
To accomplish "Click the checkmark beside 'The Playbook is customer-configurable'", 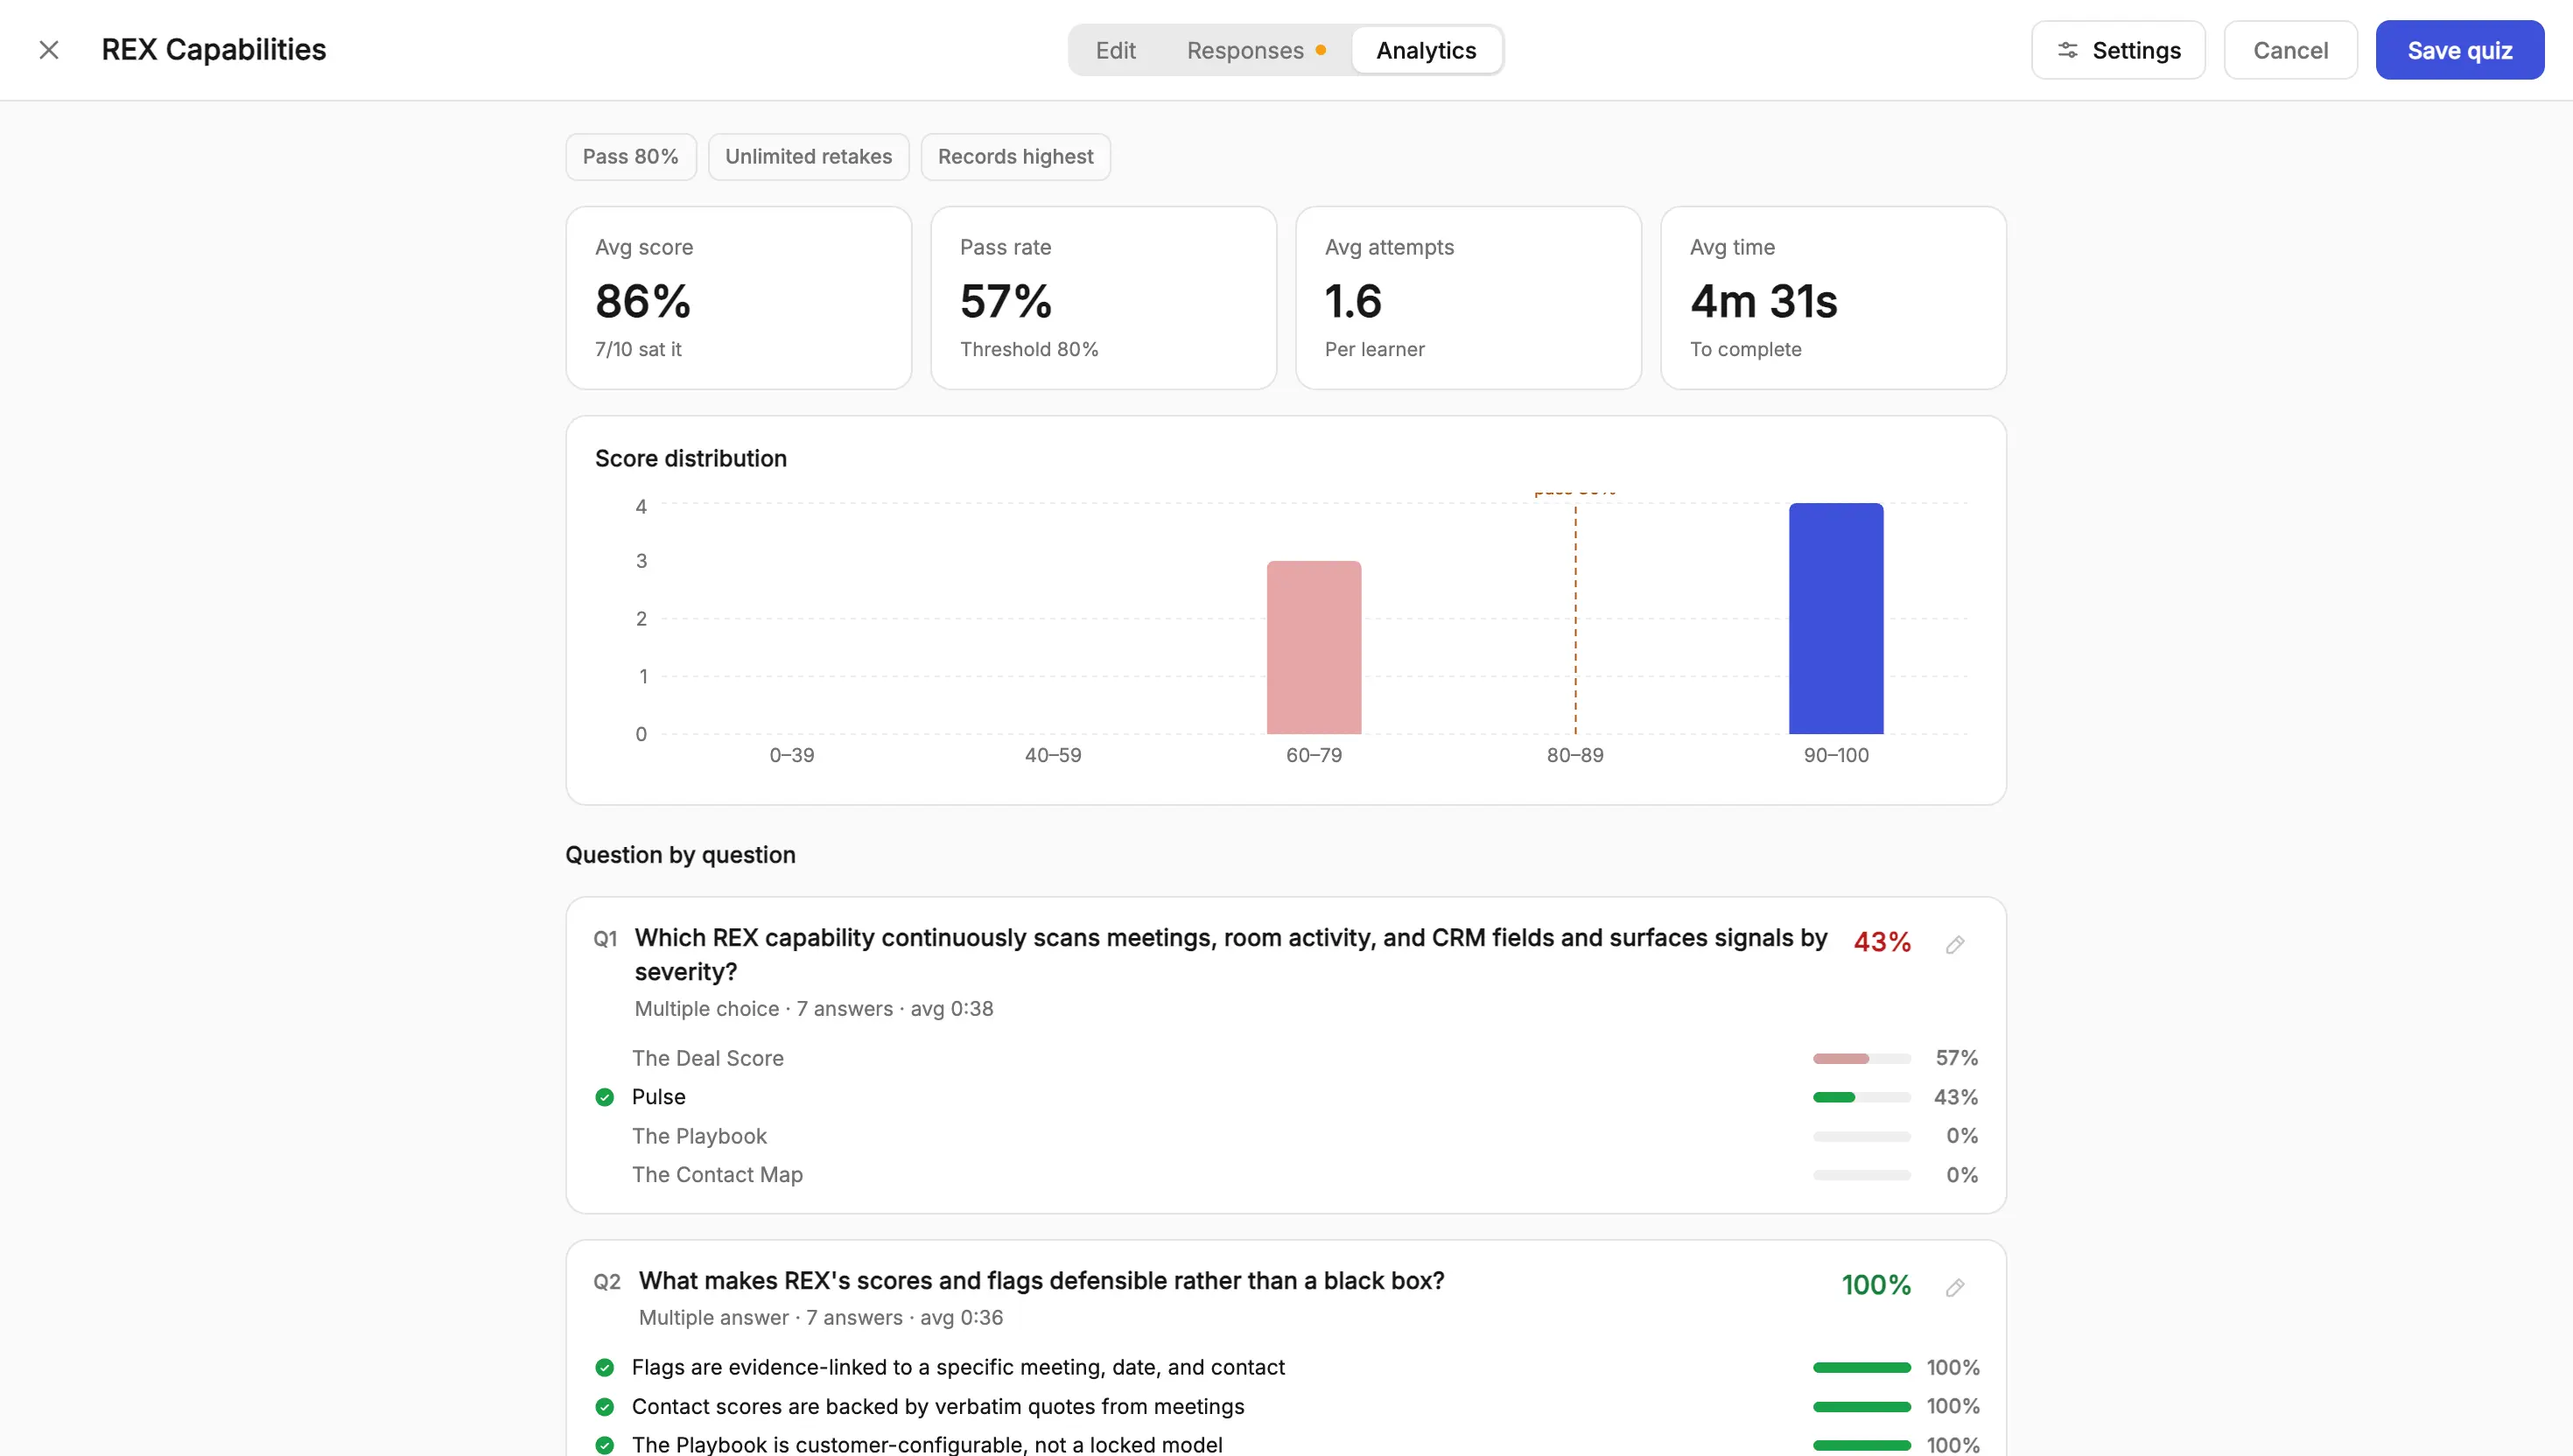I will [x=604, y=1445].
